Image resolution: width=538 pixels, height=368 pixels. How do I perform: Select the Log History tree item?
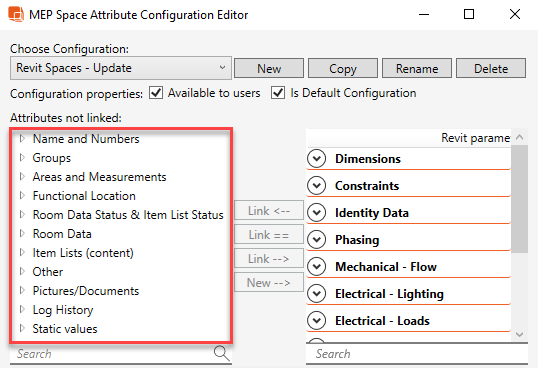[x=63, y=310]
